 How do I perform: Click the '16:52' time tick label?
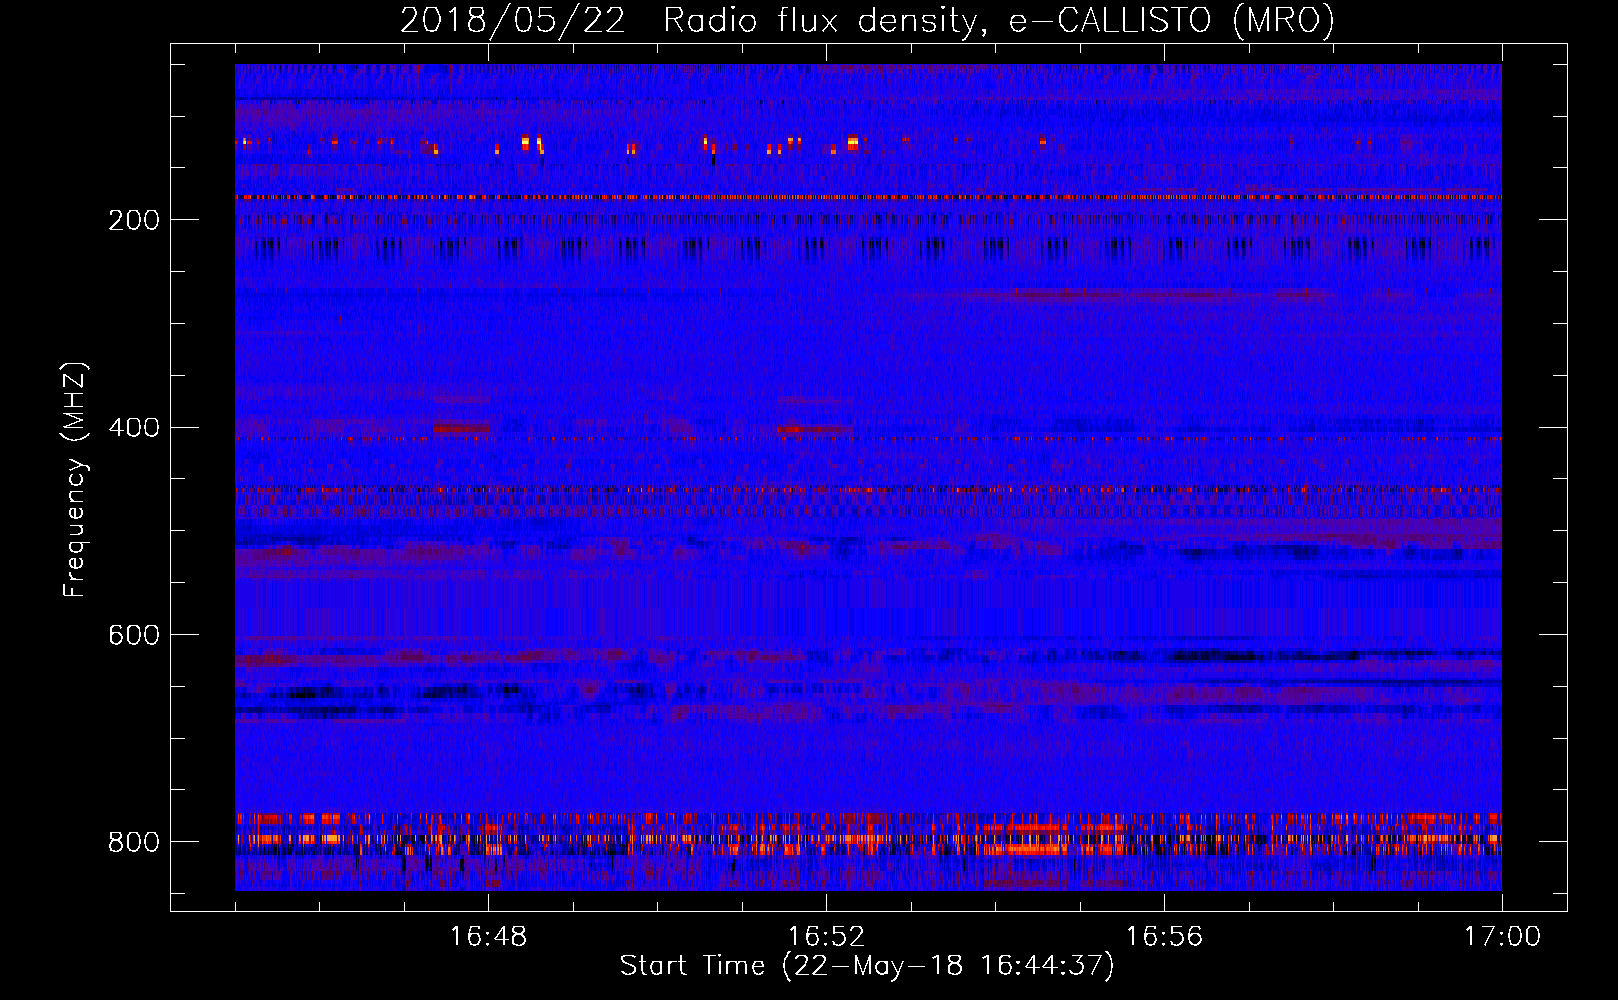coord(826,937)
